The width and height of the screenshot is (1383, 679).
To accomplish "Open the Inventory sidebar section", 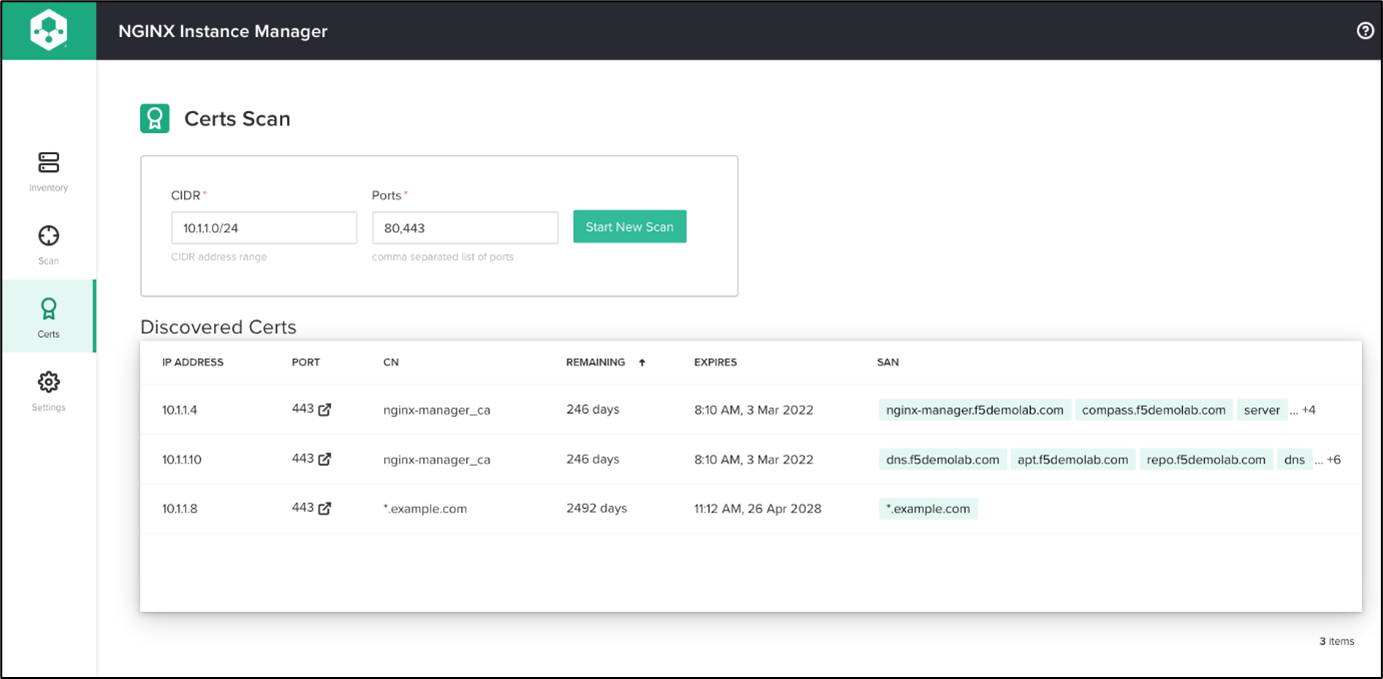I will [x=48, y=172].
